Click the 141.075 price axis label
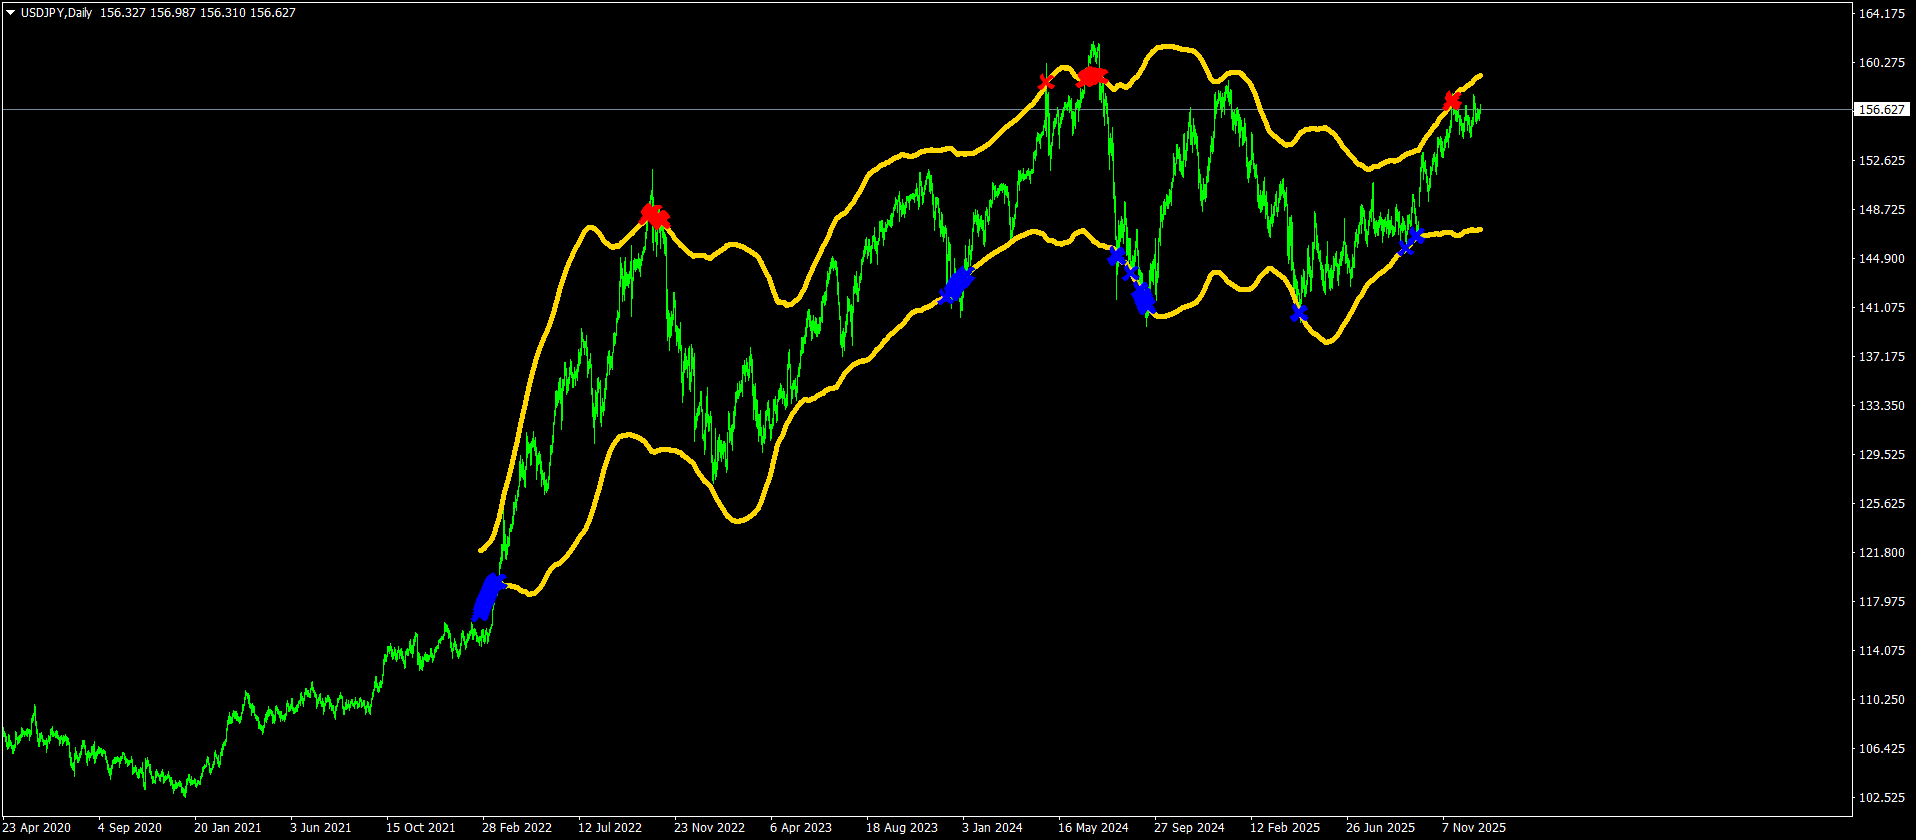1916x840 pixels. [1880, 308]
